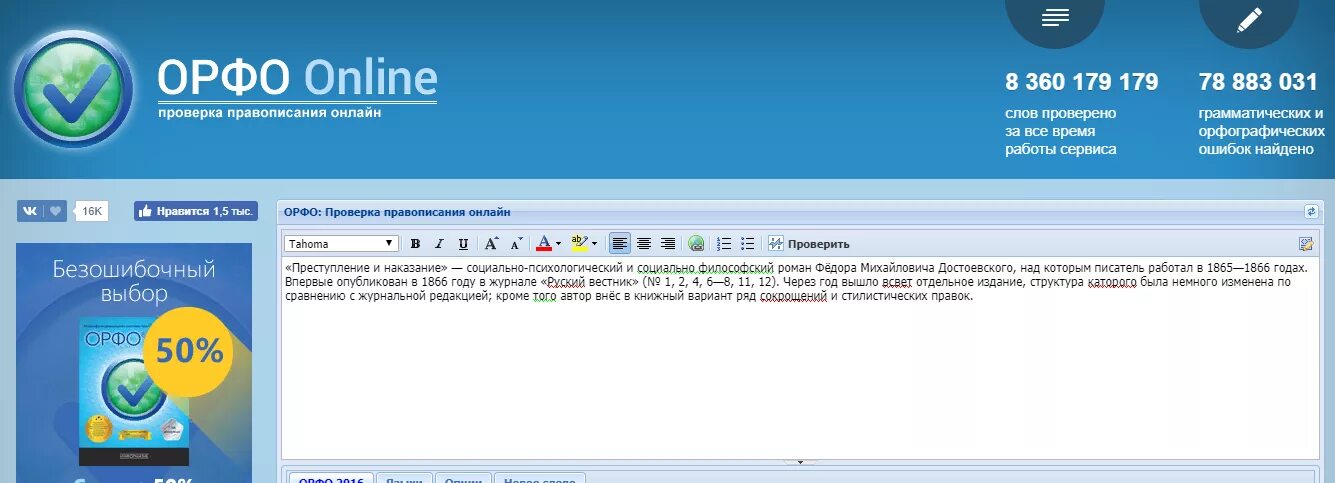The image size is (1335, 483).
Task: Click the 78 883 031 errors counter
Action: [1258, 82]
